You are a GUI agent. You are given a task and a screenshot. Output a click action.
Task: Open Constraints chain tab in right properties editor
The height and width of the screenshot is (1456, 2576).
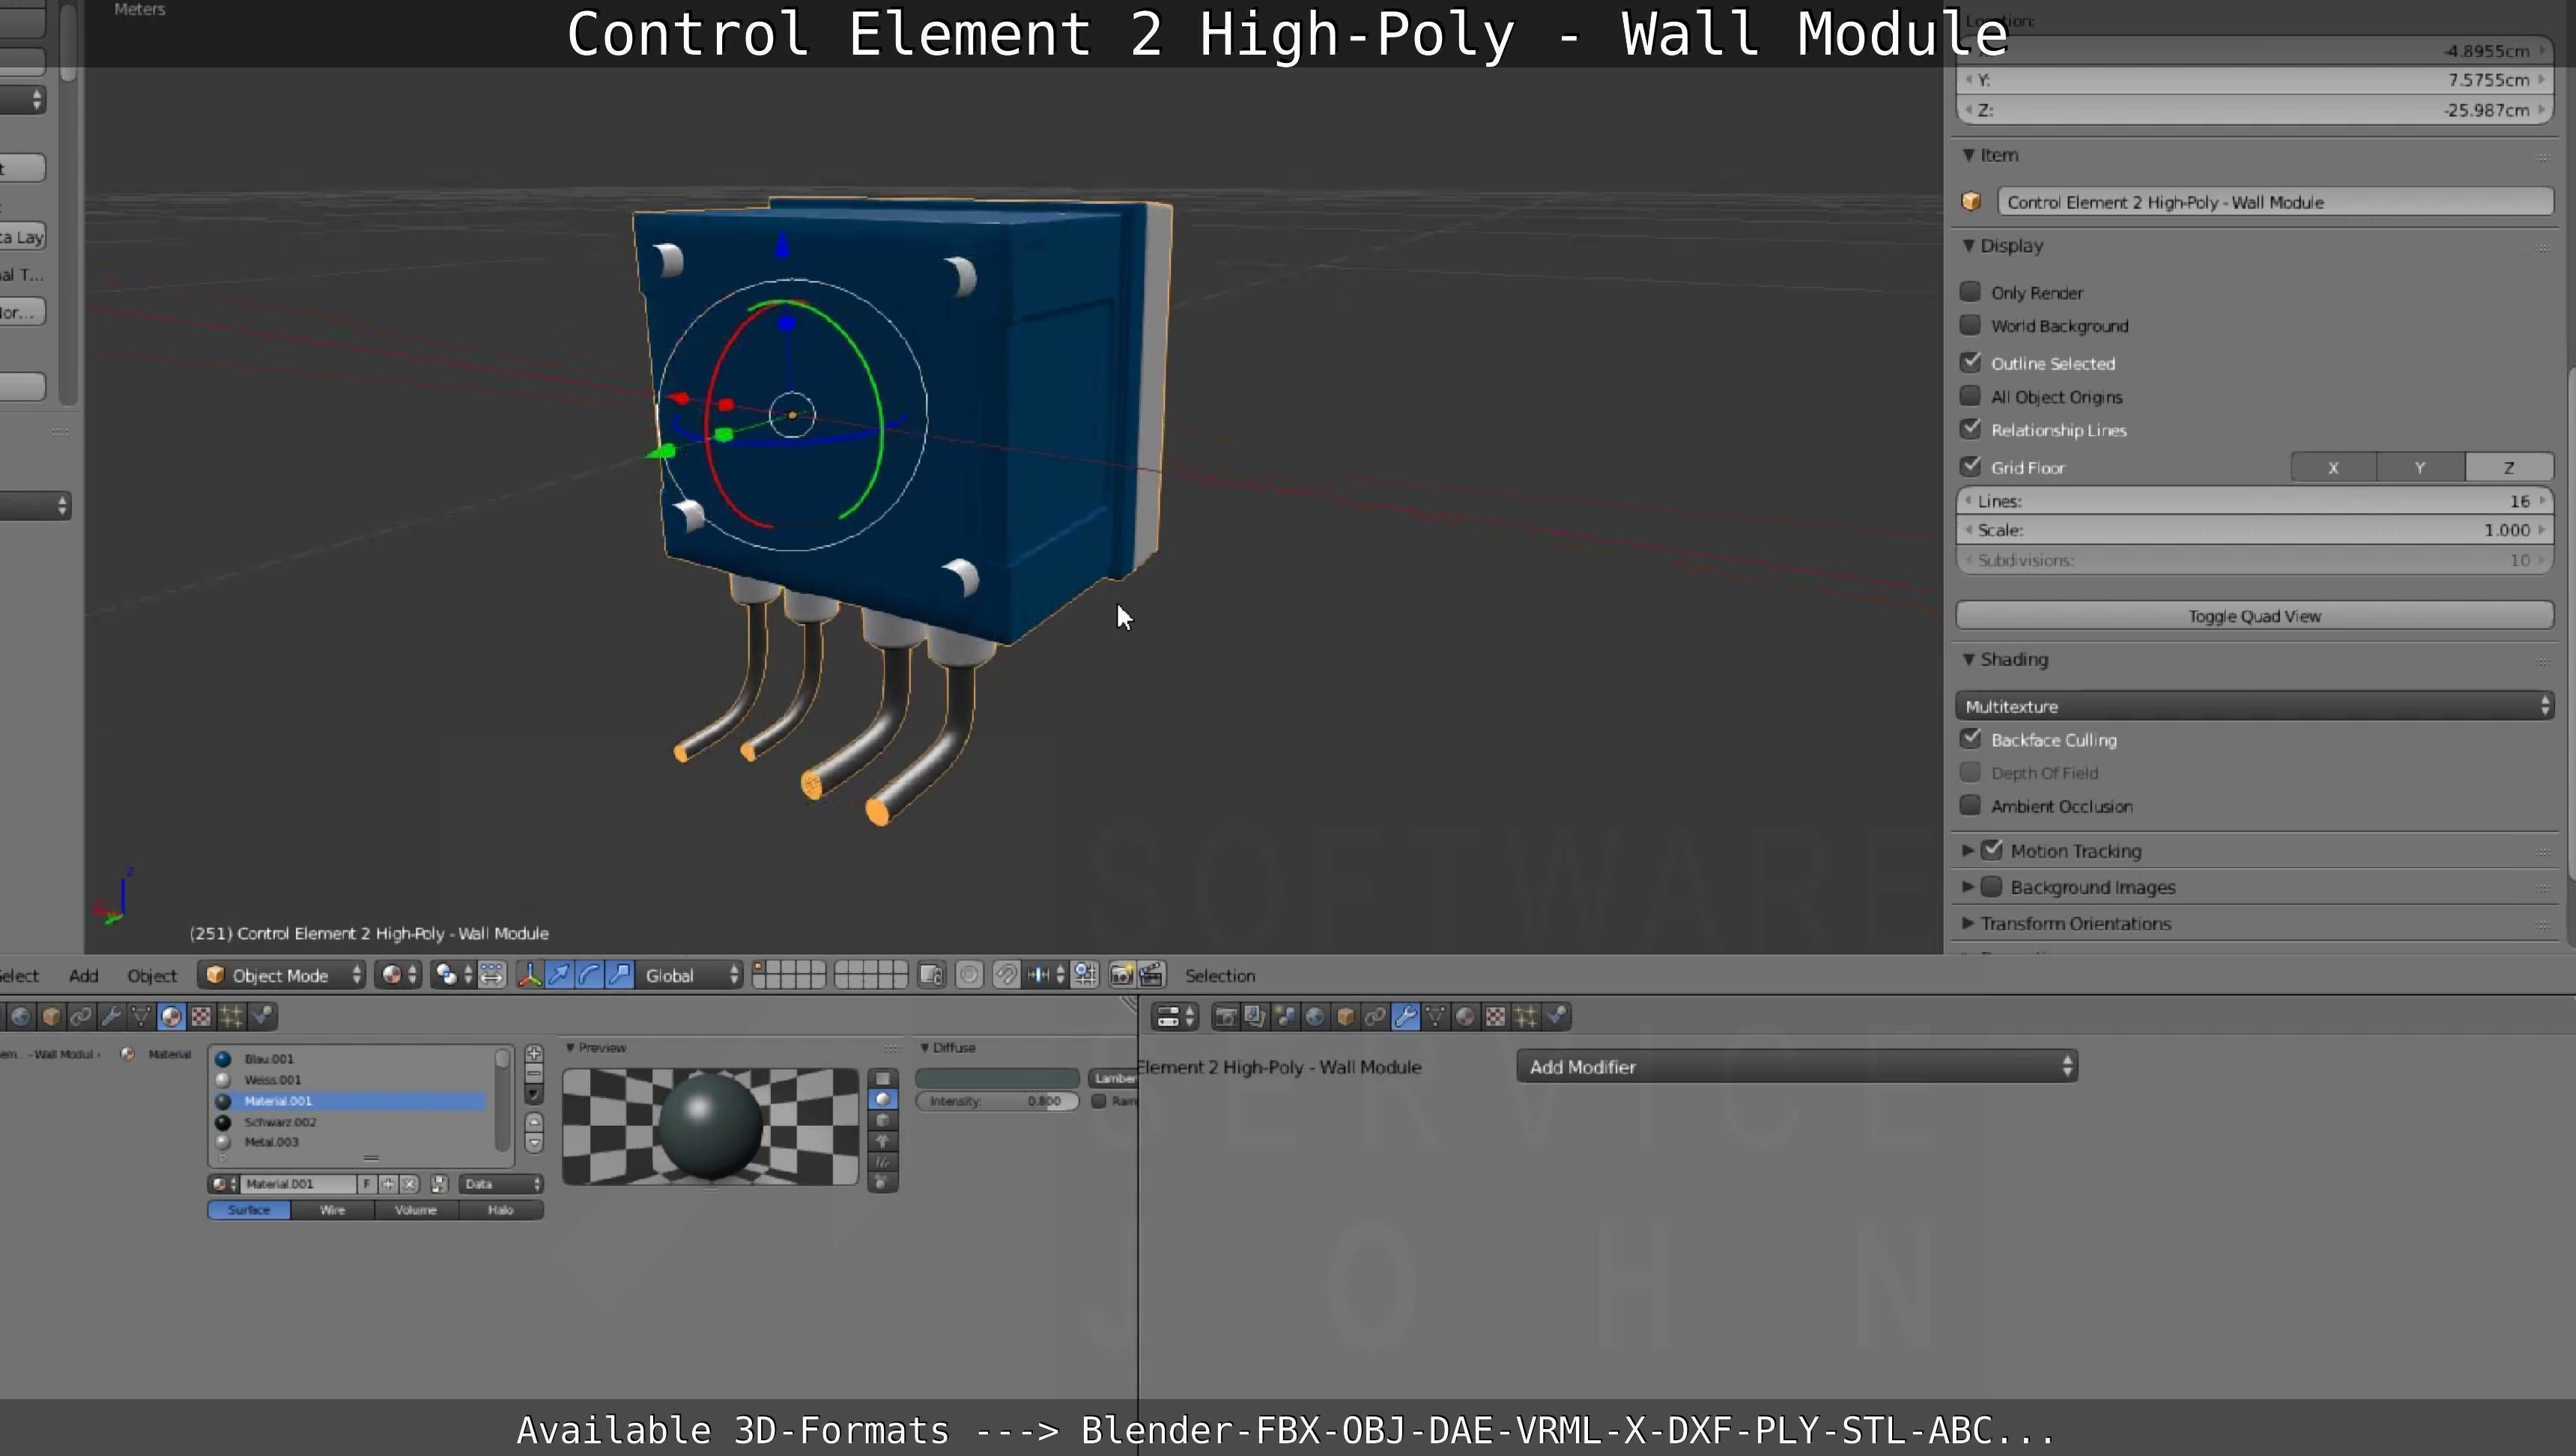point(1375,1017)
